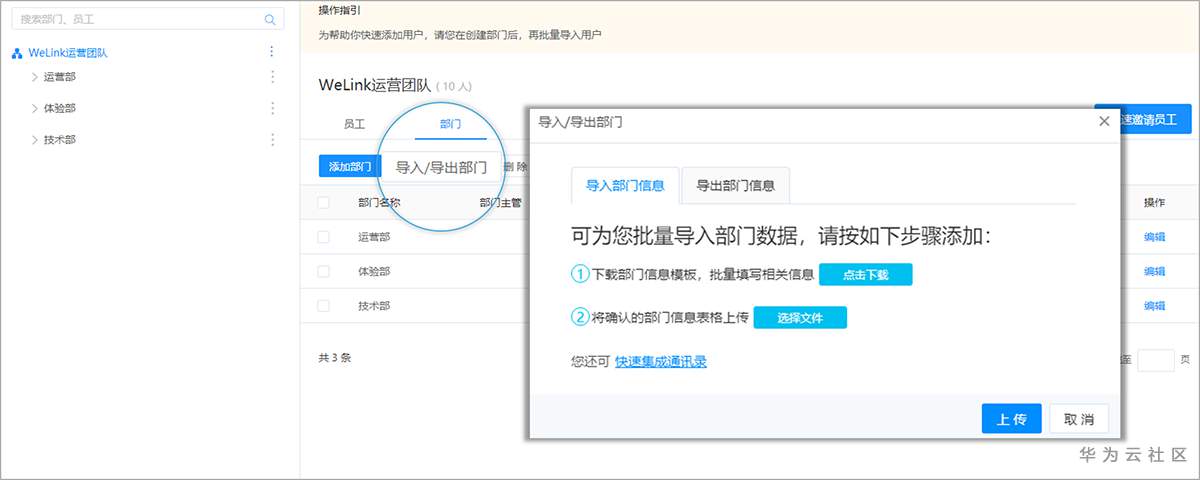Screen dimensions: 1200x480
Task: Click the 选择文件 button
Action: click(800, 317)
